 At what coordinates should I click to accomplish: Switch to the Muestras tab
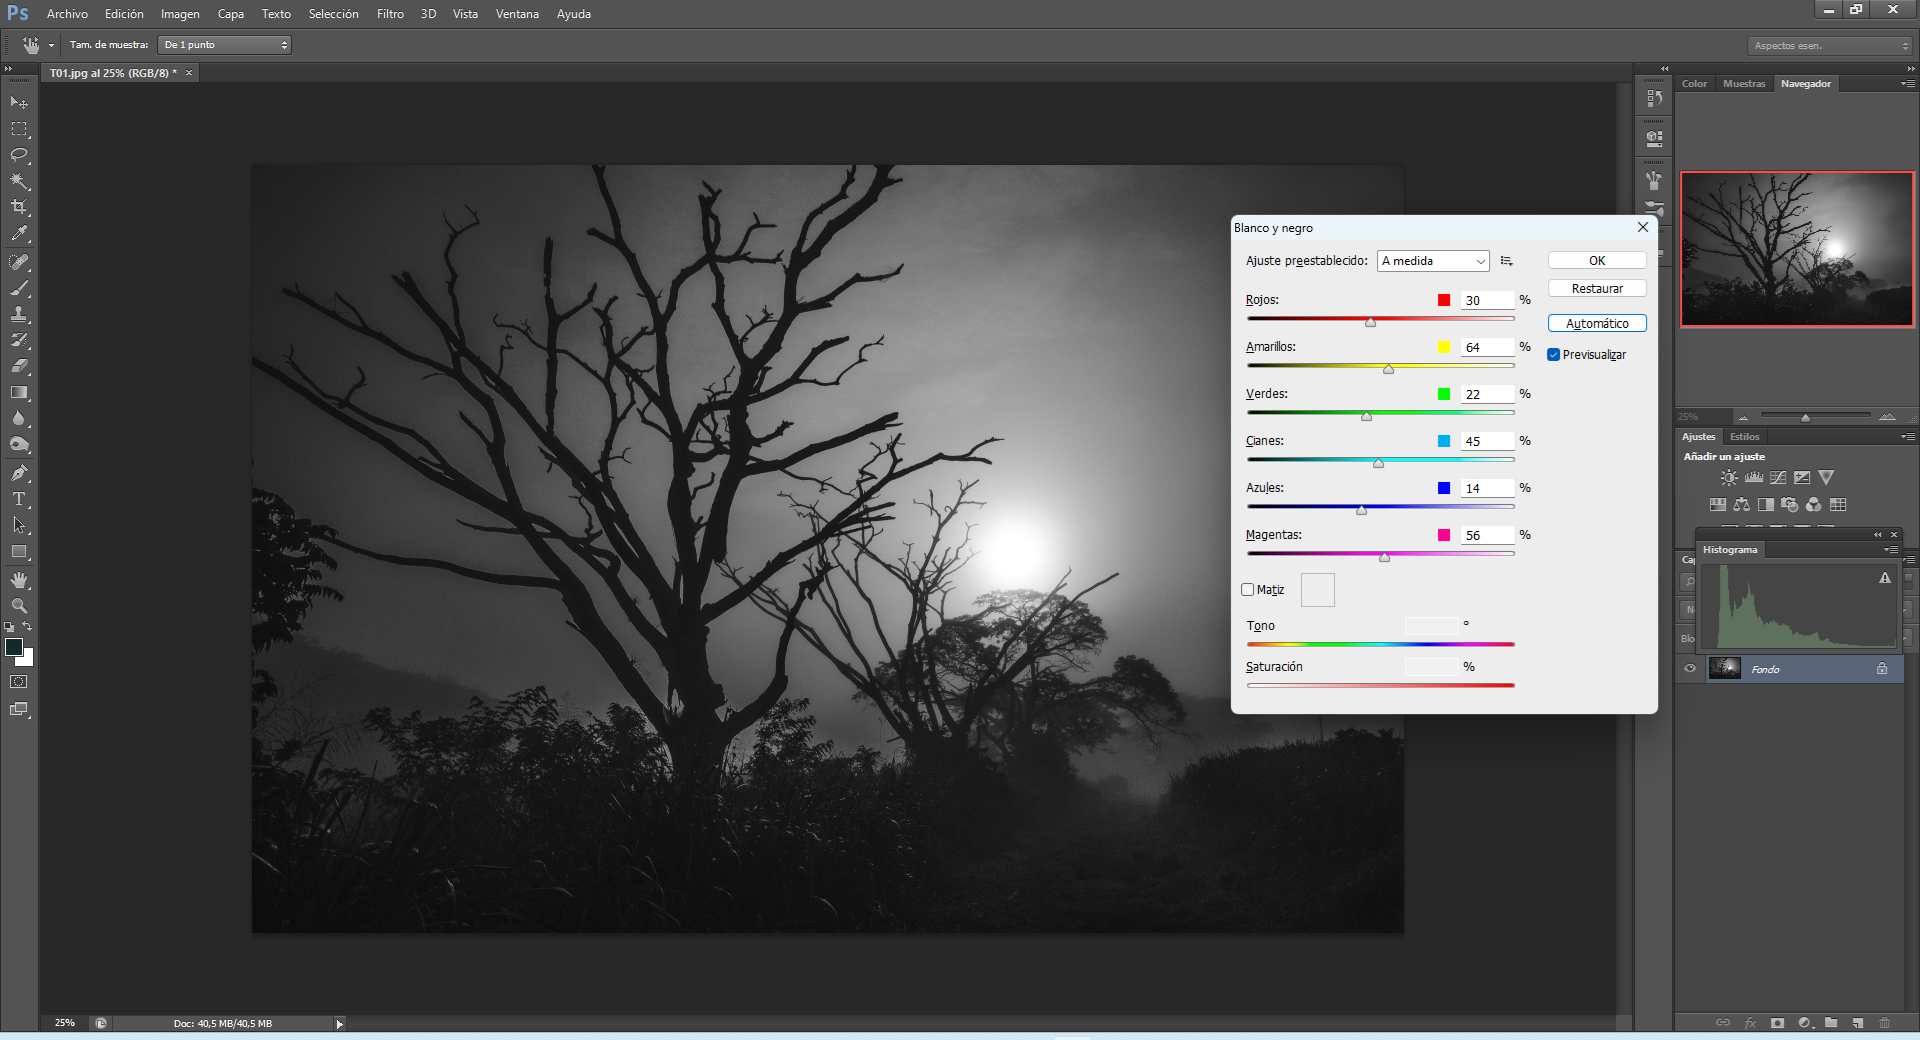1744,84
